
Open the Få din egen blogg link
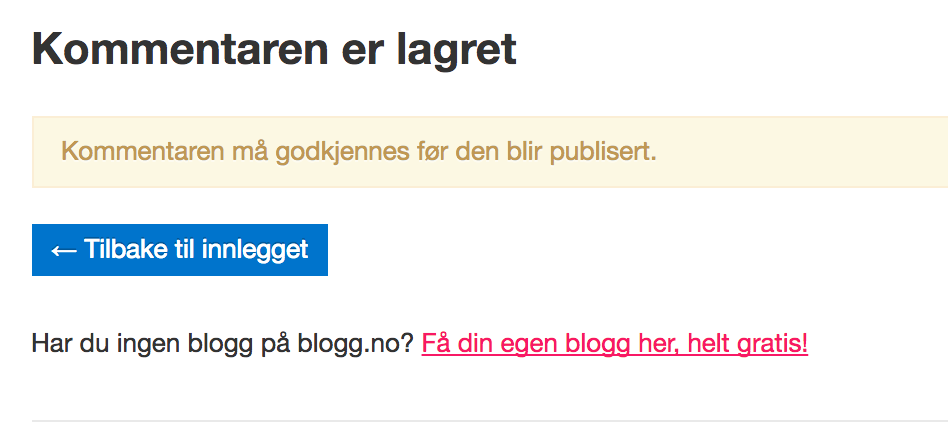pyautogui.click(x=614, y=344)
